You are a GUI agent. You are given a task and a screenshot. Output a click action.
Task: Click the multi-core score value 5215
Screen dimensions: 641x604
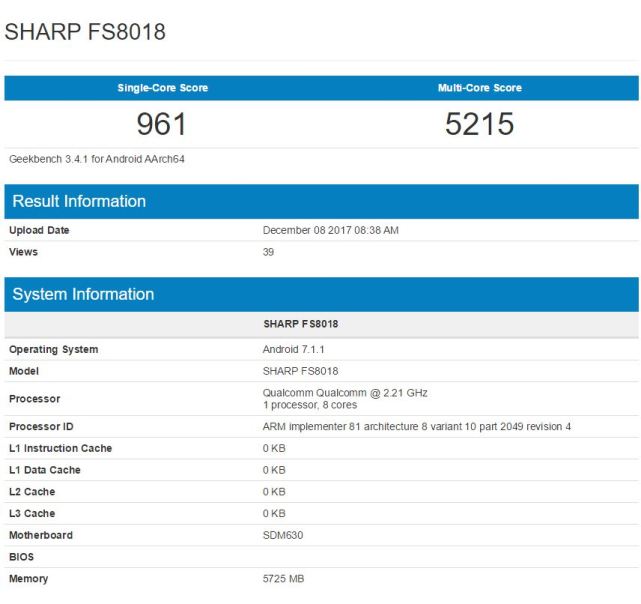tap(479, 124)
